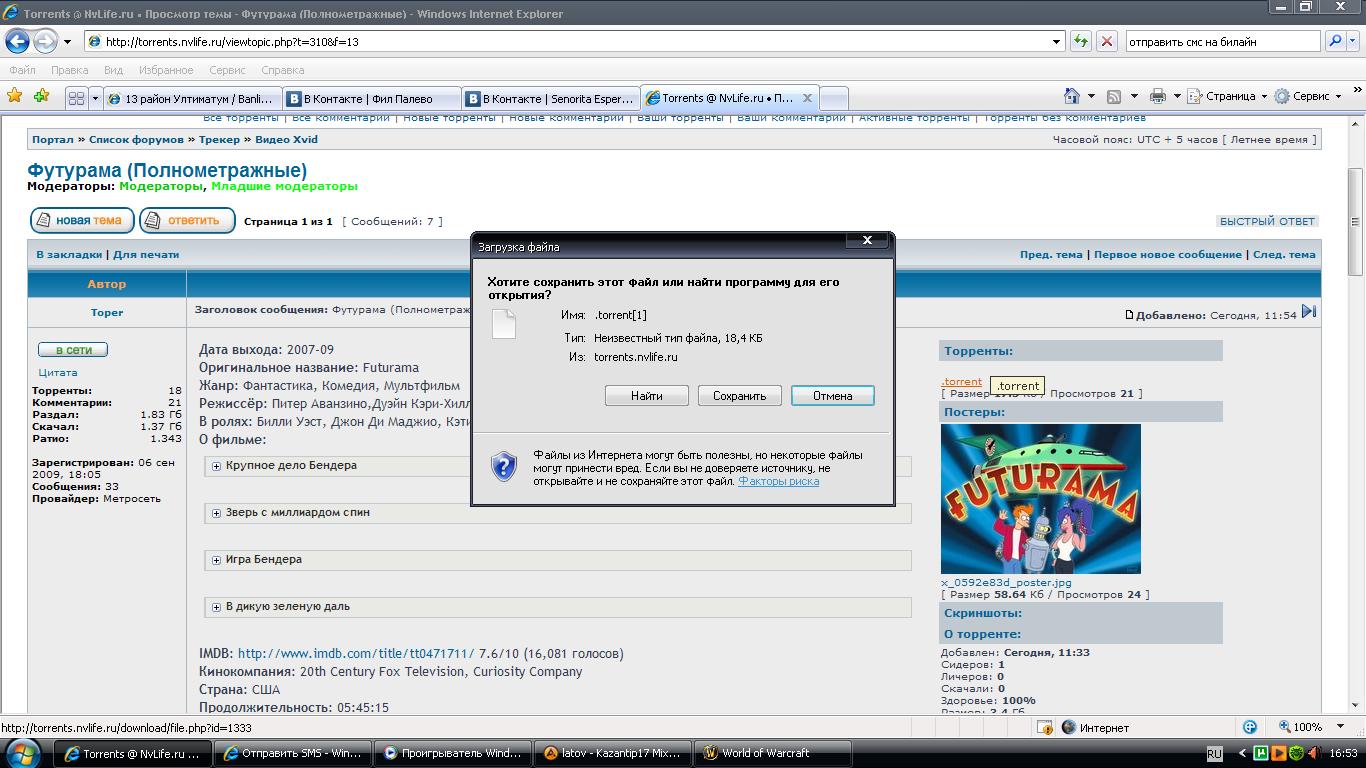This screenshot has width=1366, height=768.
Task: Open the Избранное menu
Action: coord(166,70)
